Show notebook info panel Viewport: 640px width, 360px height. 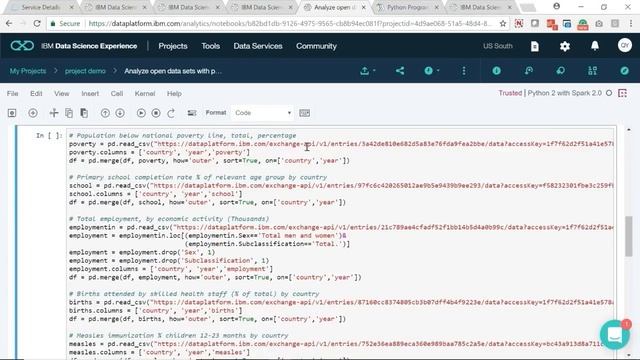pos(496,71)
